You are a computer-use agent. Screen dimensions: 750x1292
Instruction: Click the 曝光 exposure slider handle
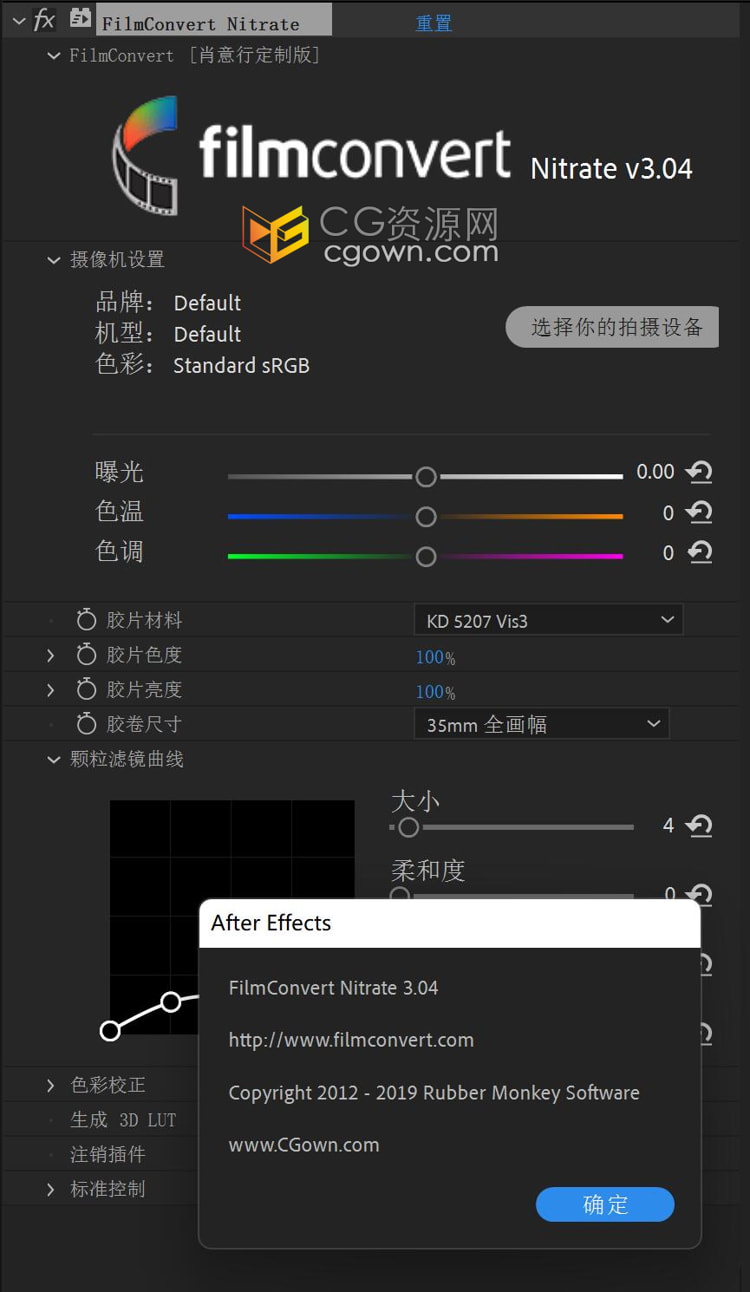click(426, 477)
